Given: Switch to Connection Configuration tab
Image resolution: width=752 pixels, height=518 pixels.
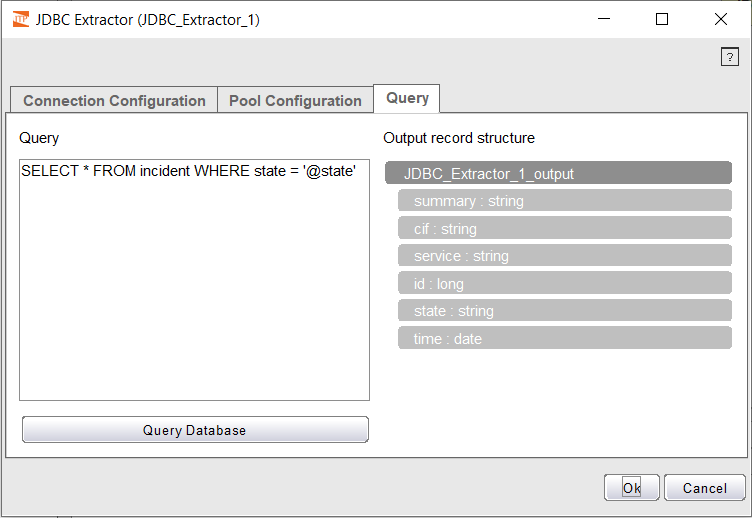Looking at the screenshot, I should coord(114,101).
